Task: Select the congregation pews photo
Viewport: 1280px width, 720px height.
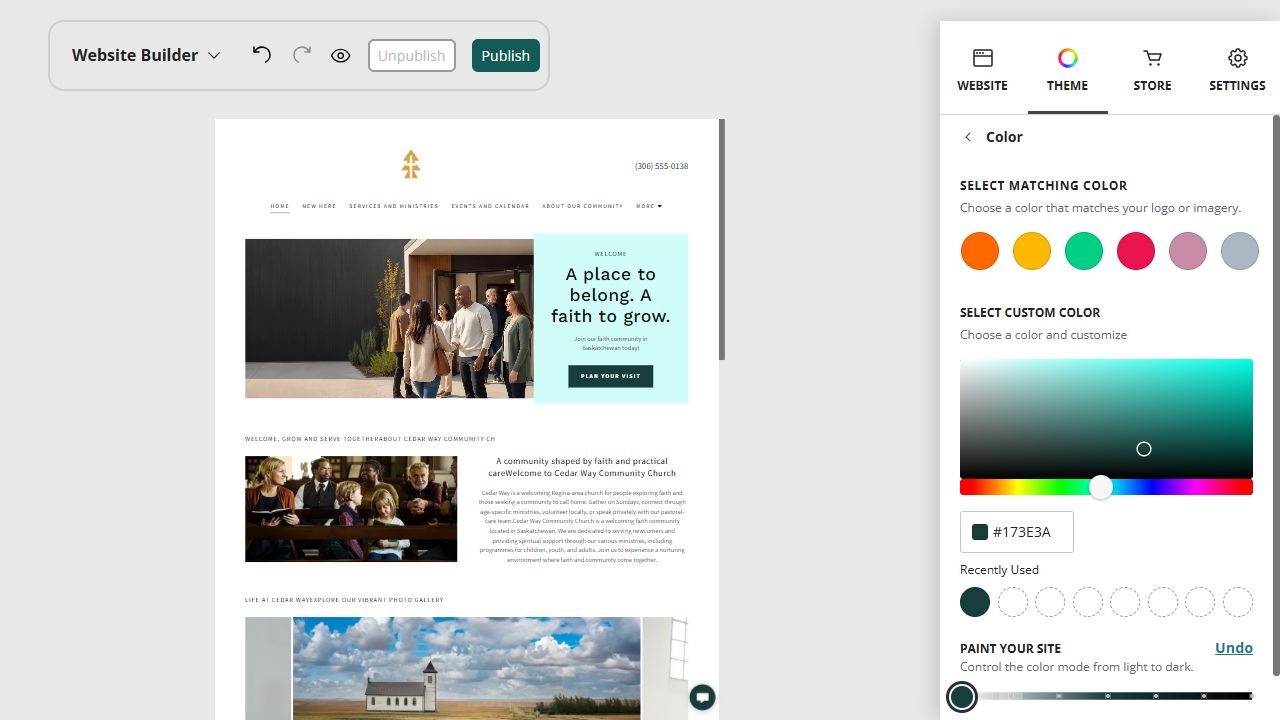Action: pos(351,509)
